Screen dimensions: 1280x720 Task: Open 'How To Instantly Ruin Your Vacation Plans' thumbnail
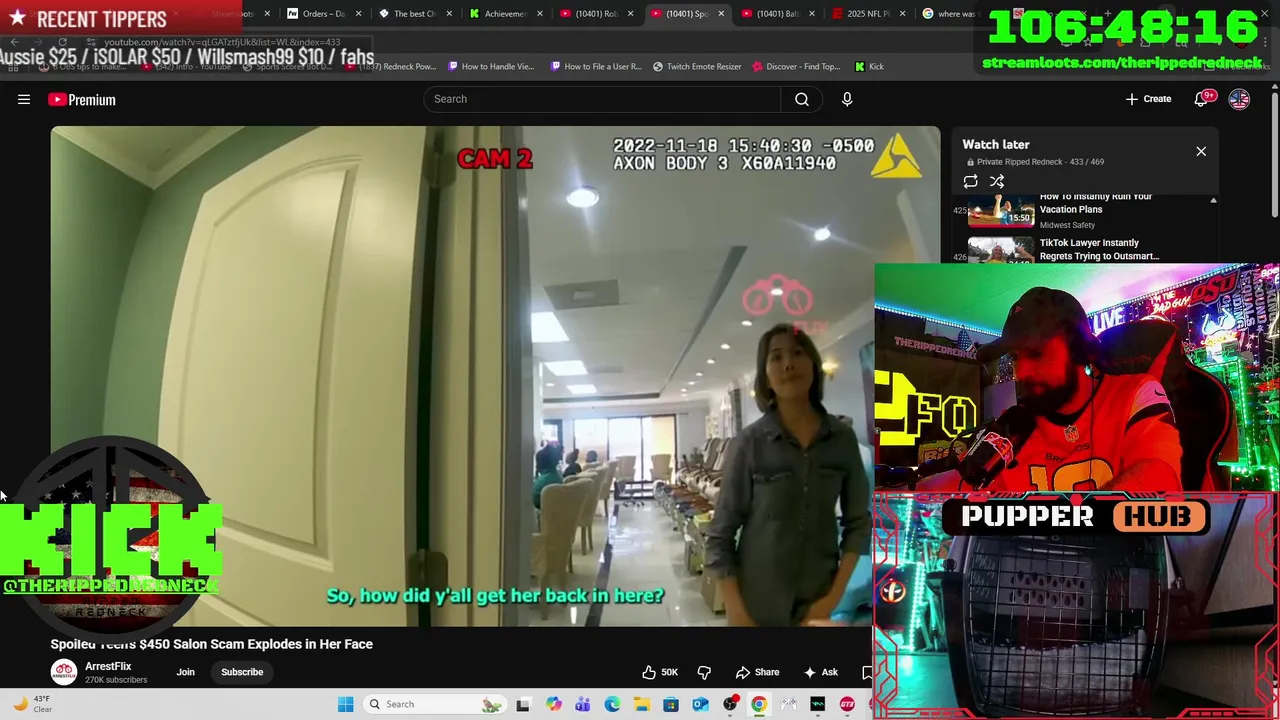1001,210
